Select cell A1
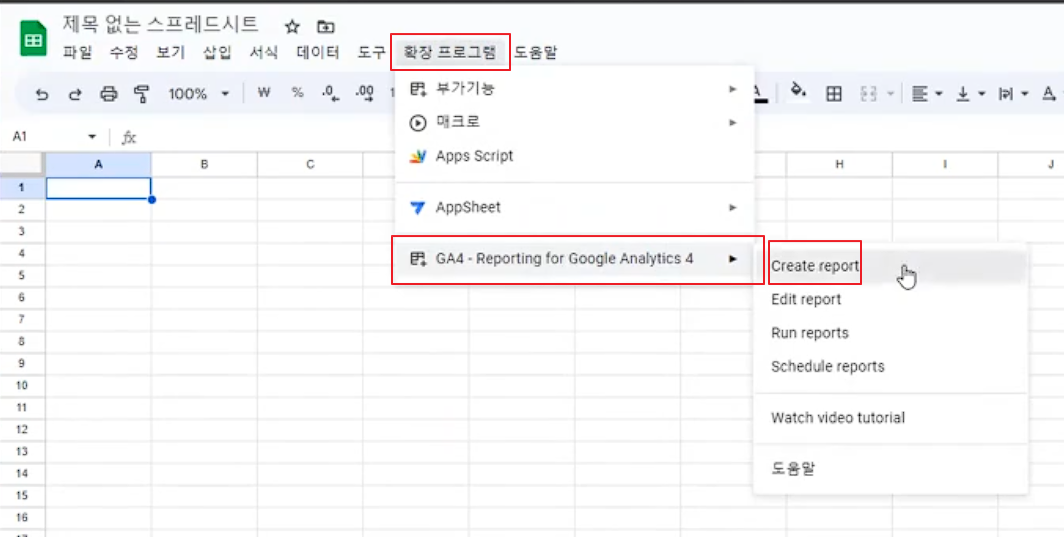 pos(98,188)
